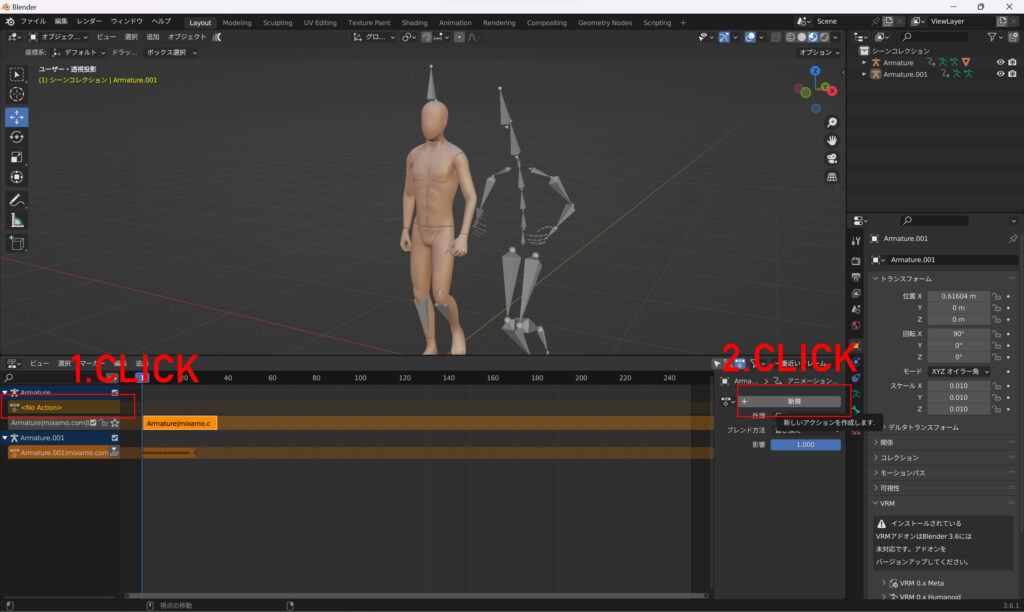Expand Armature.001 in the outliner
Screen dimensions: 1024x612
864,74
